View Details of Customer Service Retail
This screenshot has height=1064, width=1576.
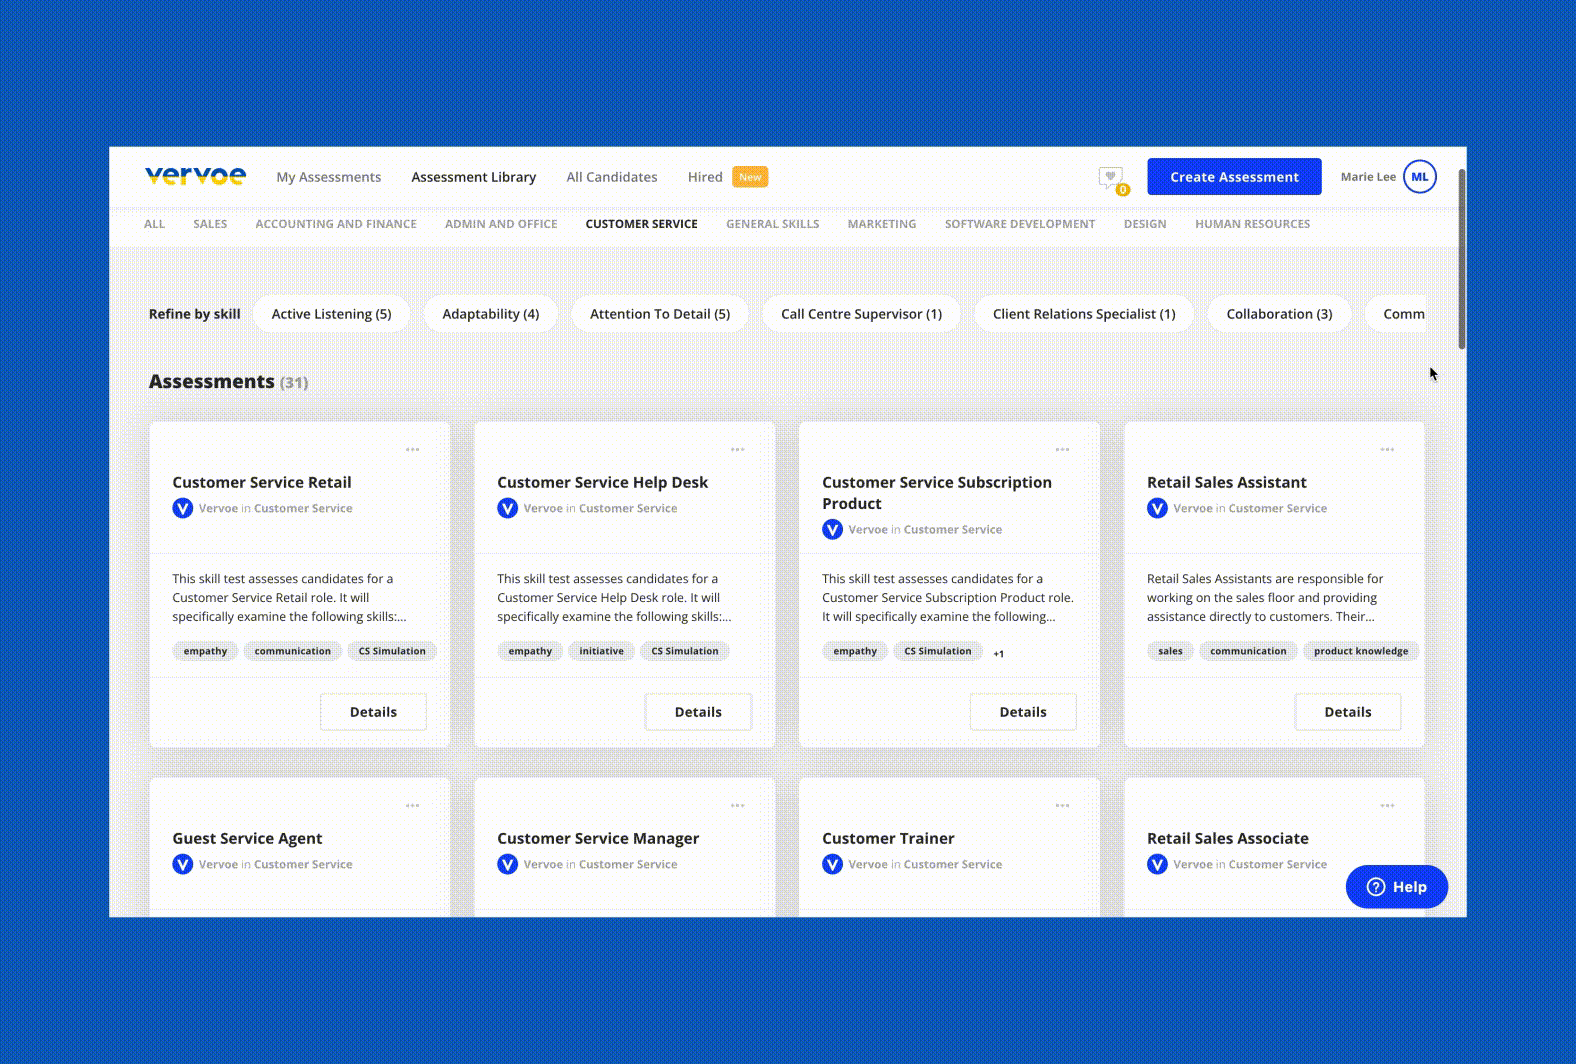point(373,712)
